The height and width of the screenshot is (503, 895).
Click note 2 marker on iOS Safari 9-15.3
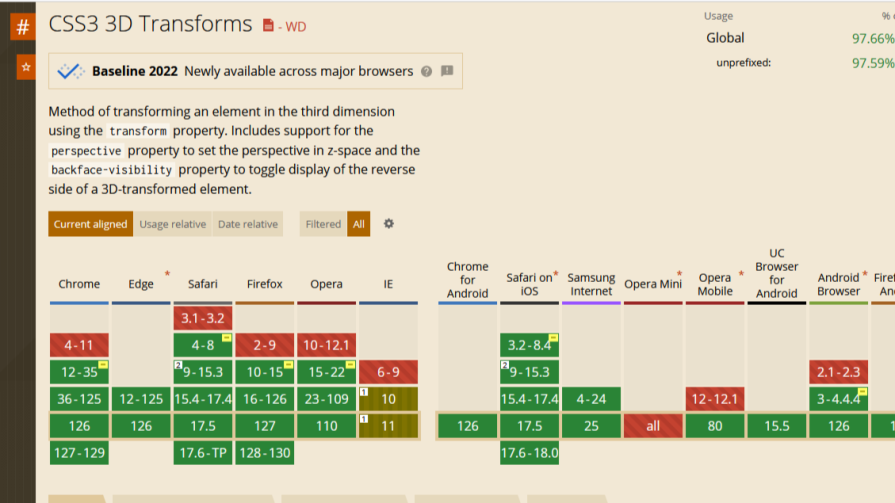[x=505, y=365]
